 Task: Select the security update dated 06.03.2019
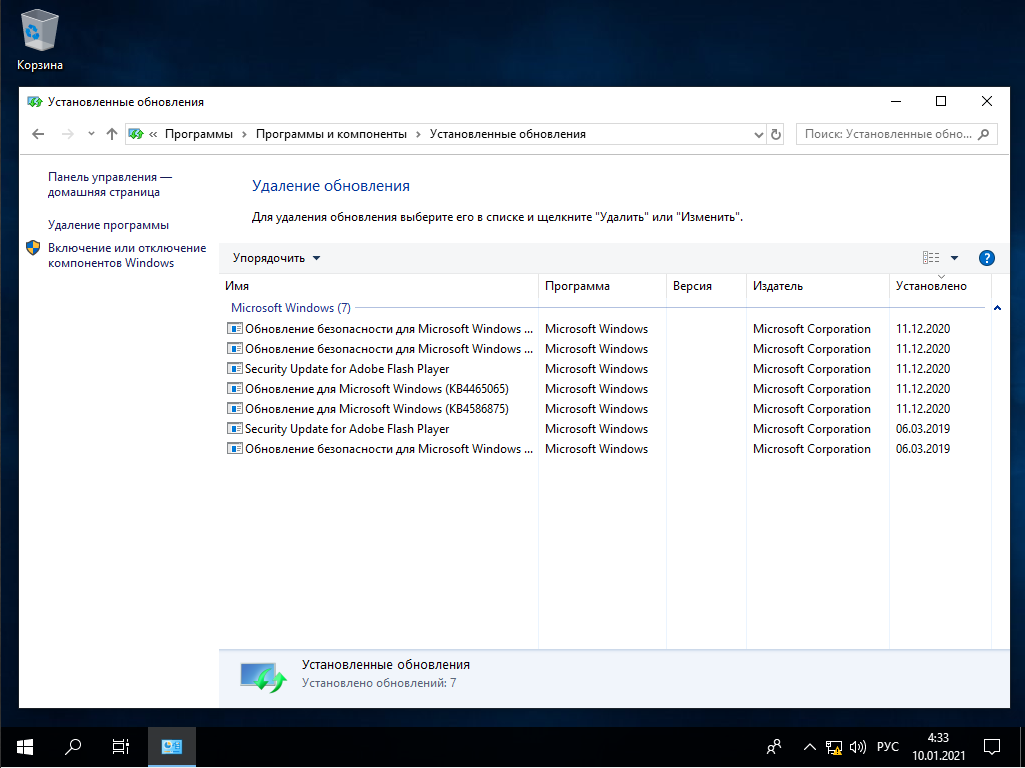pos(389,449)
